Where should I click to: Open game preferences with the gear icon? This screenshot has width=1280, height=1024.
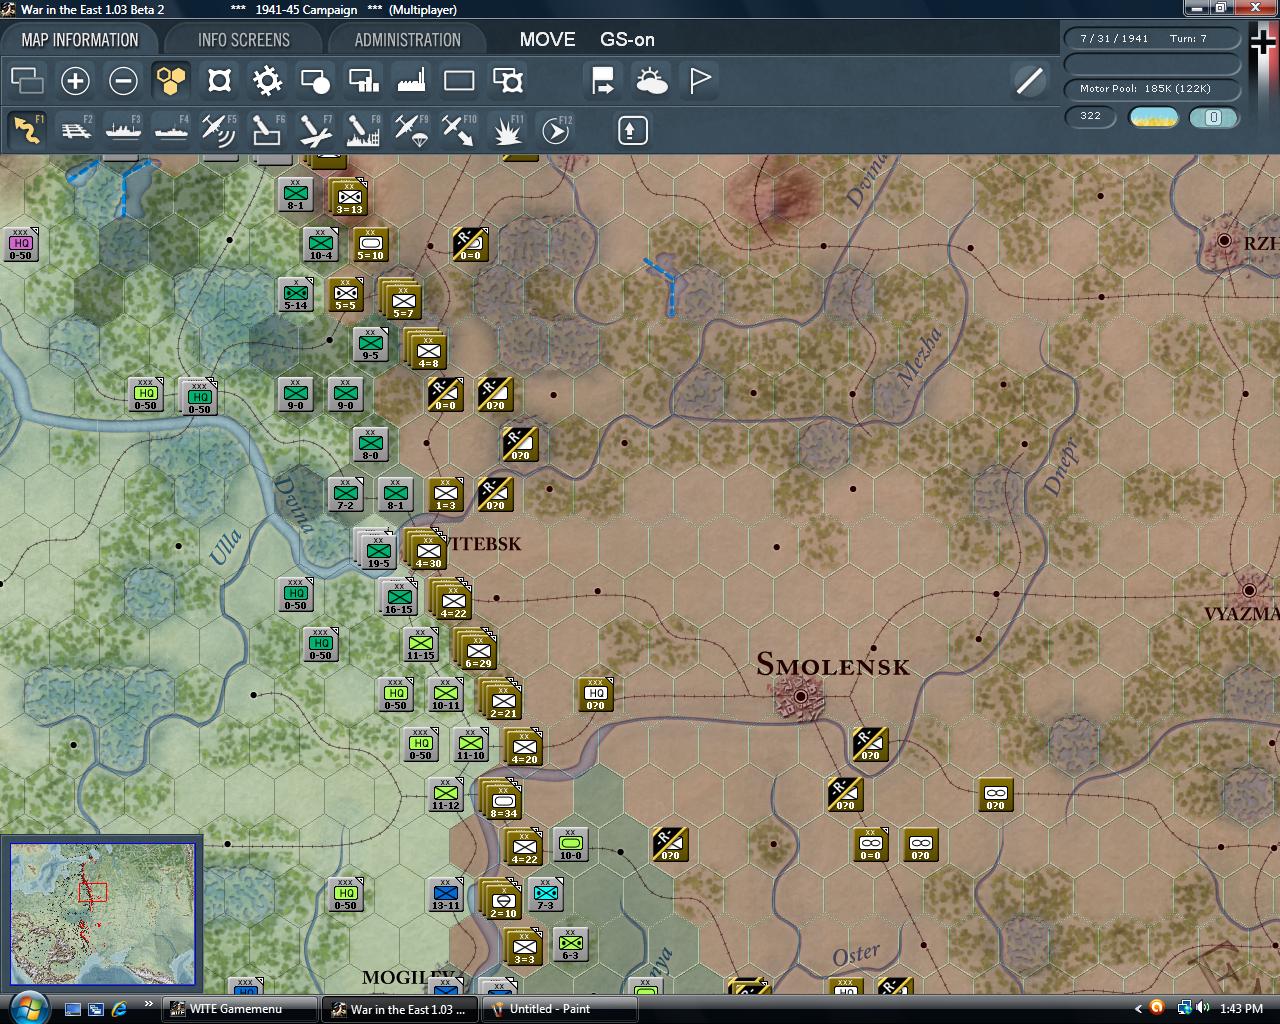click(266, 81)
